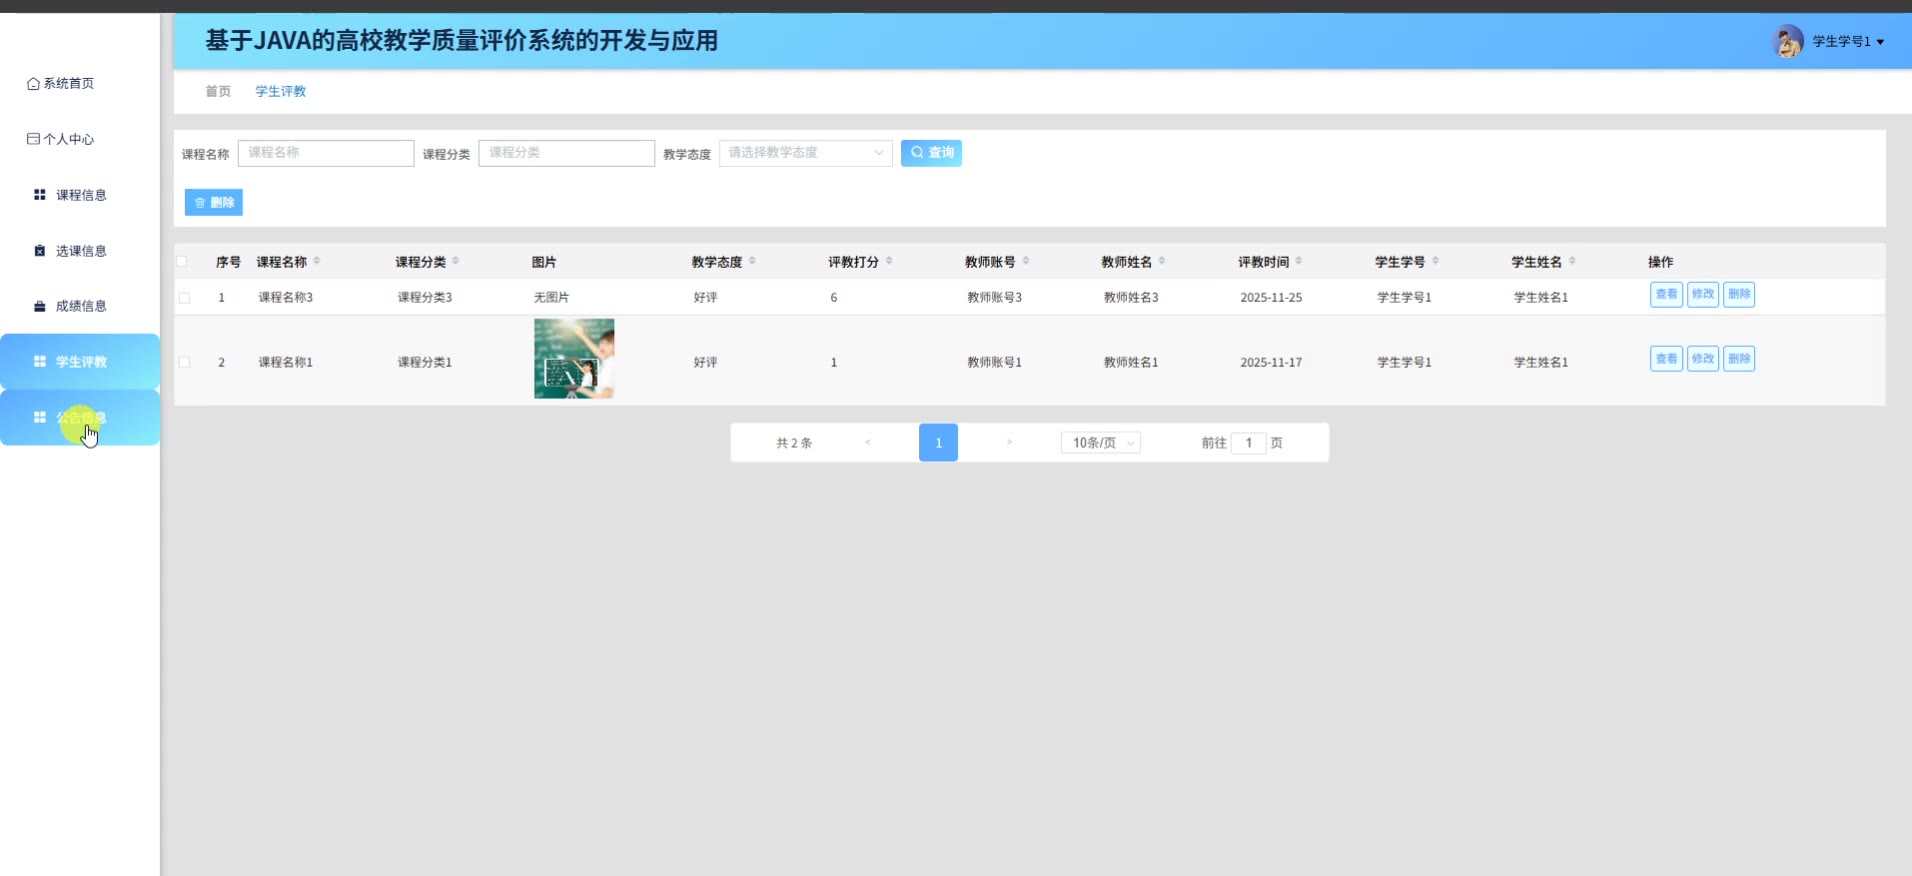The height and width of the screenshot is (876, 1912).
Task: Click the 课程名称 search input field
Action: pos(326,153)
